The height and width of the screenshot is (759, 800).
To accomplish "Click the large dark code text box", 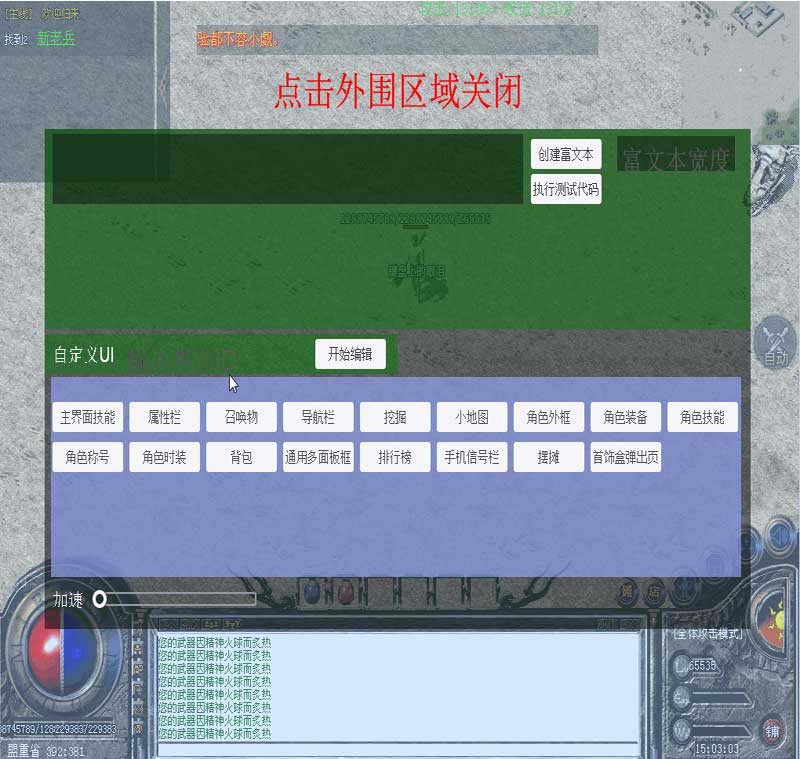I will click(288, 169).
